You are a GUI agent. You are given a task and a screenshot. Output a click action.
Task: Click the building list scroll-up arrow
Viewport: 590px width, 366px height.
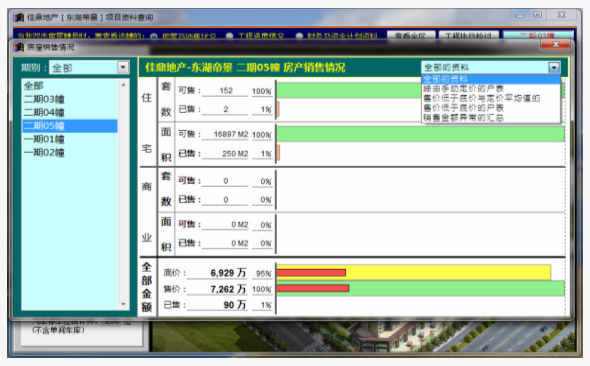click(123, 85)
